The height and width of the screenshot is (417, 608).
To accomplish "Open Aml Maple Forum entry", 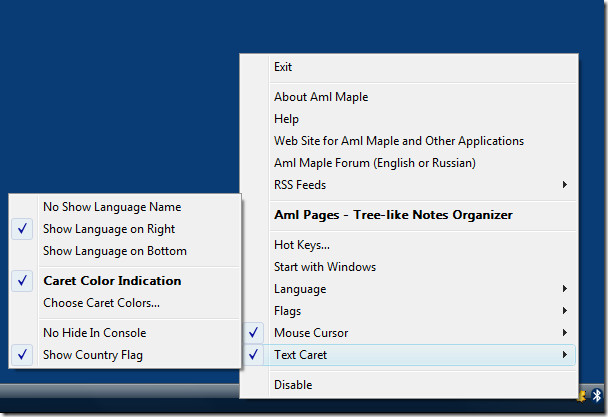I will [x=409, y=163].
